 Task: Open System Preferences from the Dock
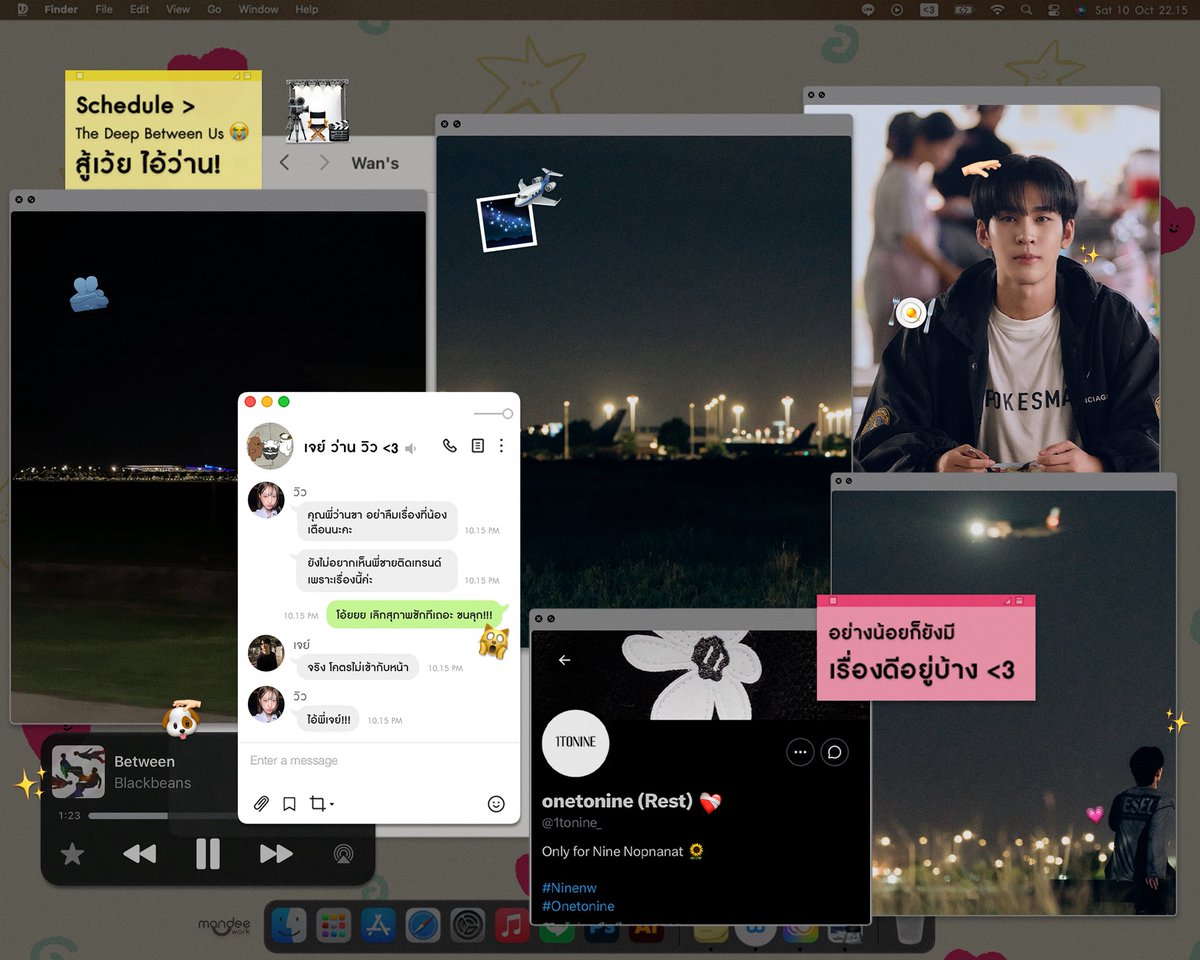[x=467, y=926]
